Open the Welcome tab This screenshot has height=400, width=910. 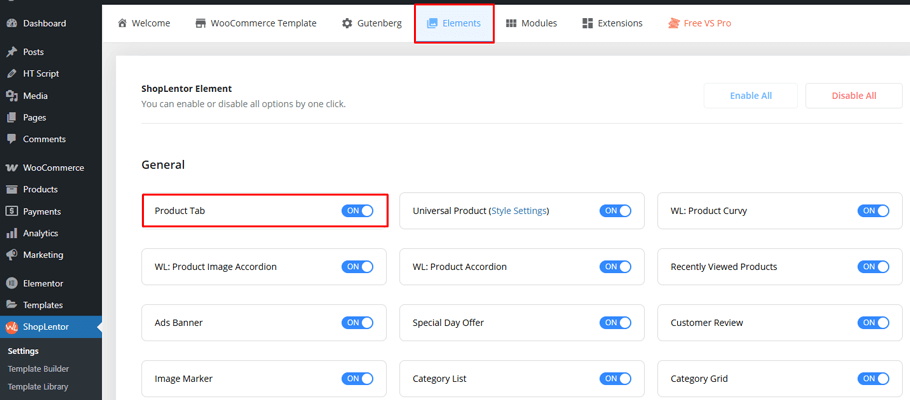[144, 23]
